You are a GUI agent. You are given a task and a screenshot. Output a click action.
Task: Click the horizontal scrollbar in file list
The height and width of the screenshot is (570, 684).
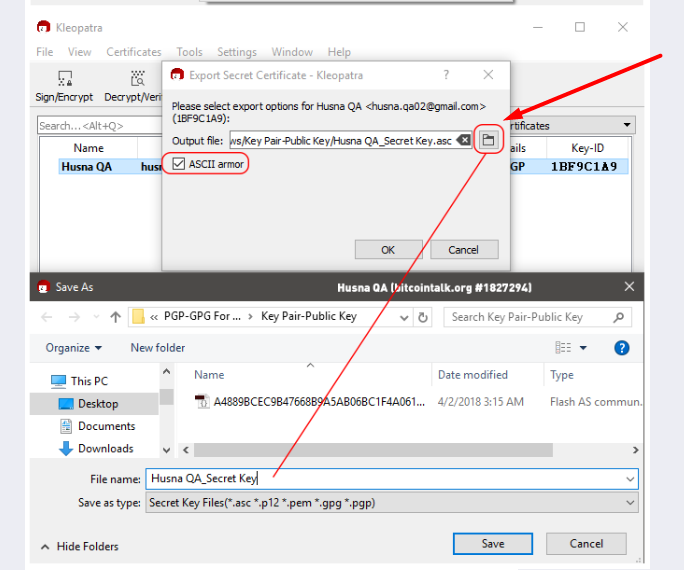pyautogui.click(x=373, y=450)
